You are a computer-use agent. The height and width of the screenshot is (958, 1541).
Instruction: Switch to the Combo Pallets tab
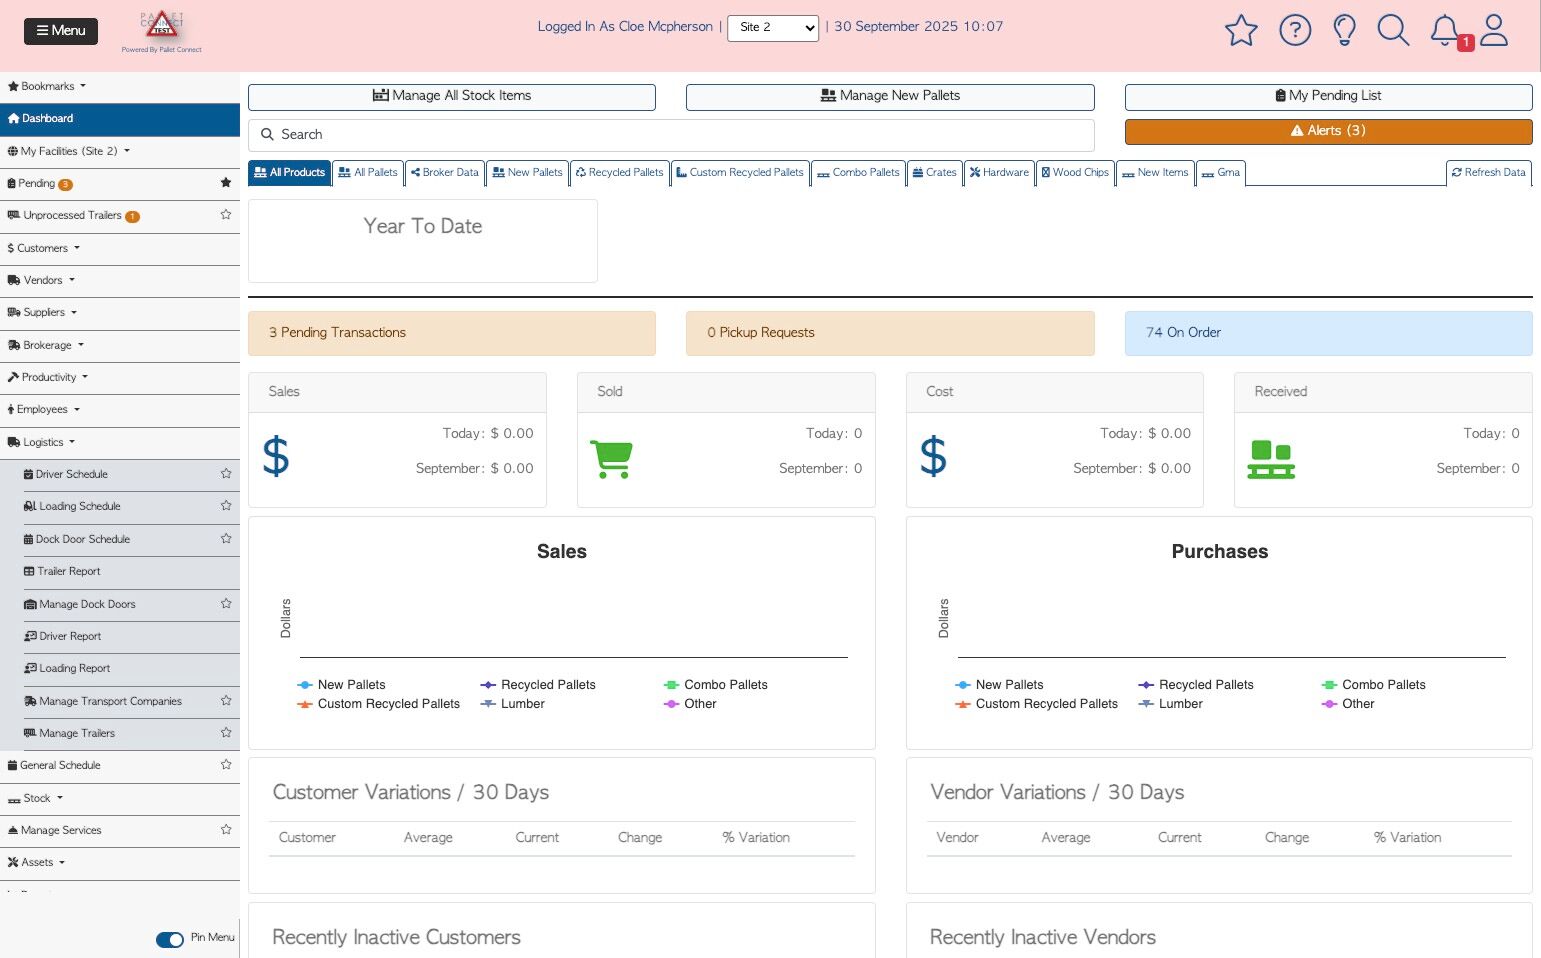click(x=859, y=173)
